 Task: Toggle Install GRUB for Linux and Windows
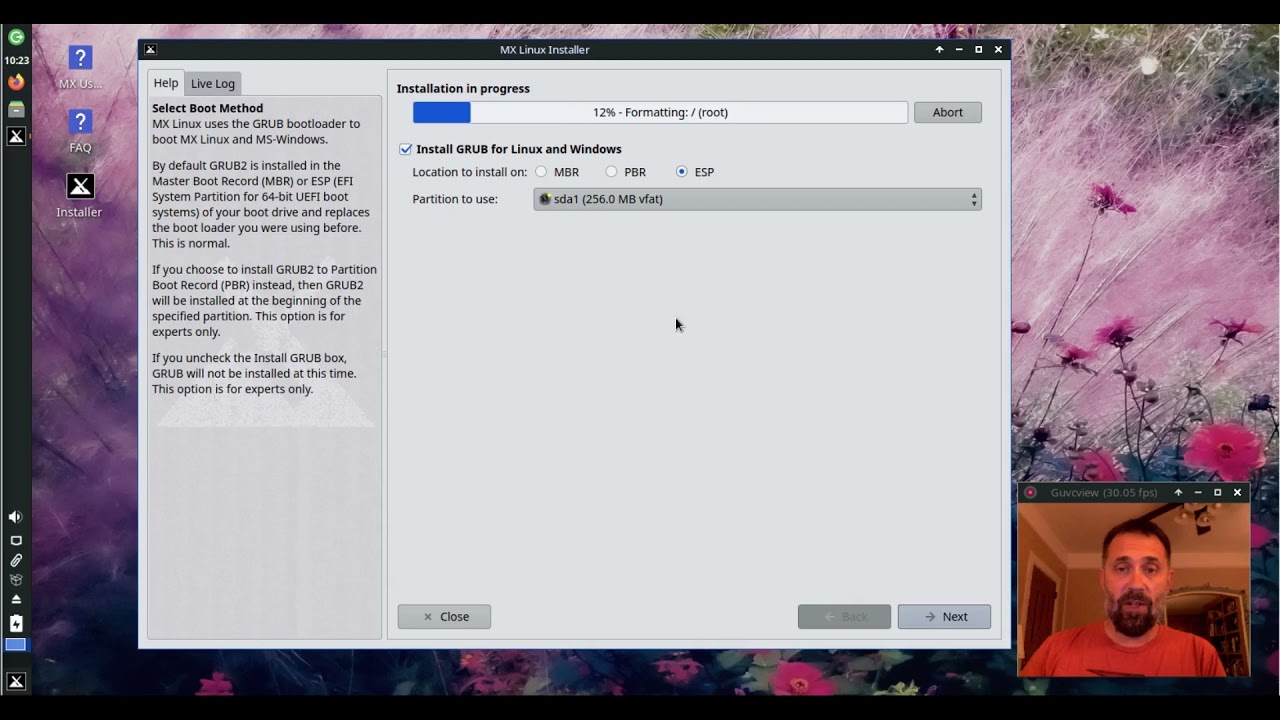tap(509, 149)
